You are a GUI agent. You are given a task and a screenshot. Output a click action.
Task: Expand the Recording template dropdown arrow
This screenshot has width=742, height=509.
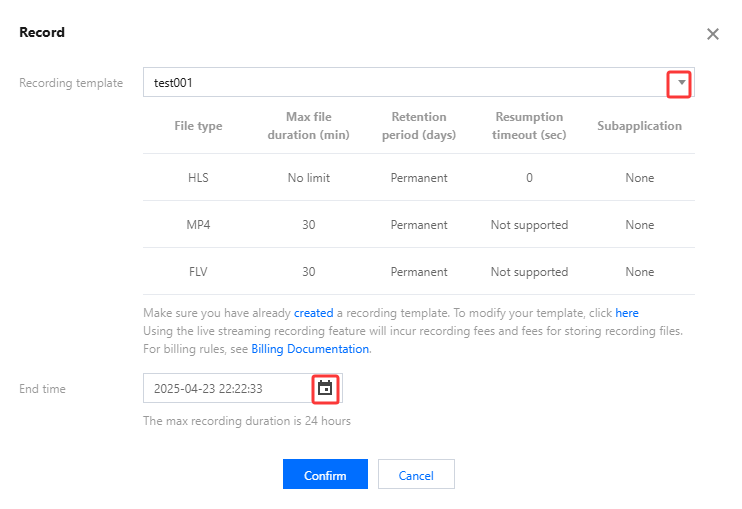(680, 83)
